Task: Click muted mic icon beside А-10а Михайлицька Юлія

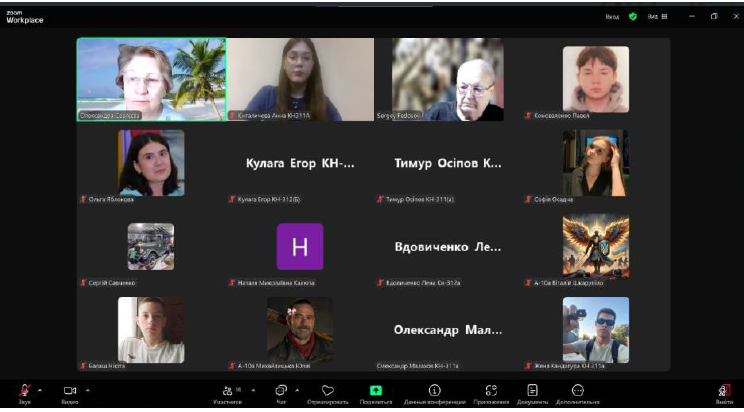Action: click(x=232, y=366)
